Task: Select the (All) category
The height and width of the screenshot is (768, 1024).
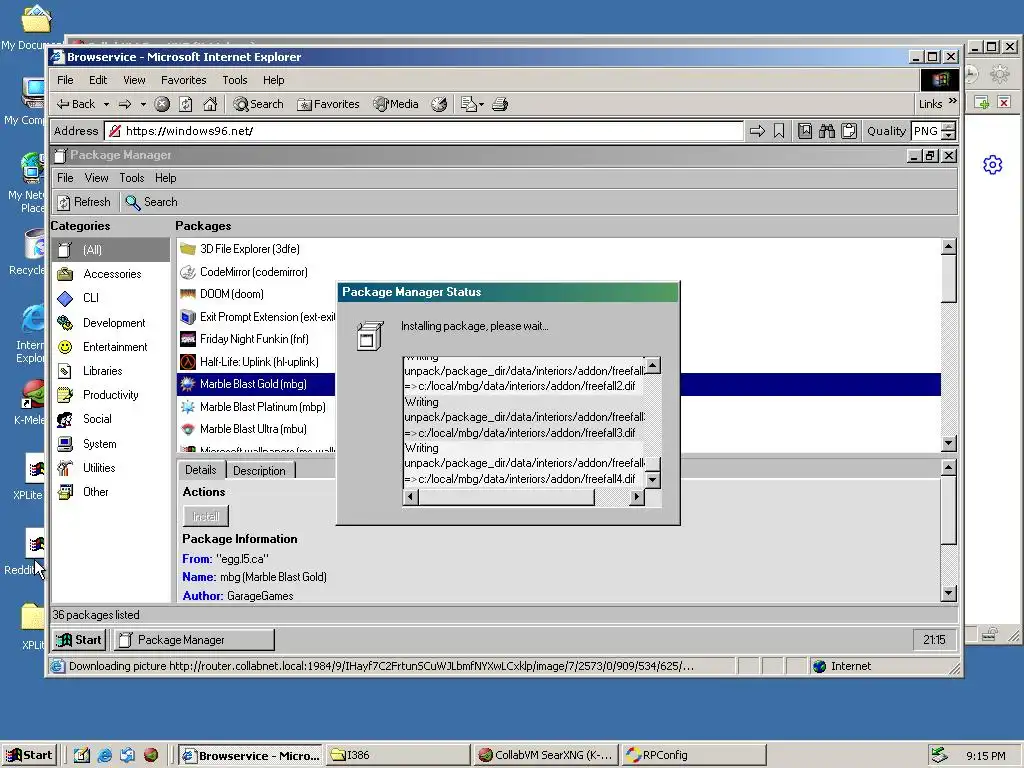Action: [x=110, y=249]
